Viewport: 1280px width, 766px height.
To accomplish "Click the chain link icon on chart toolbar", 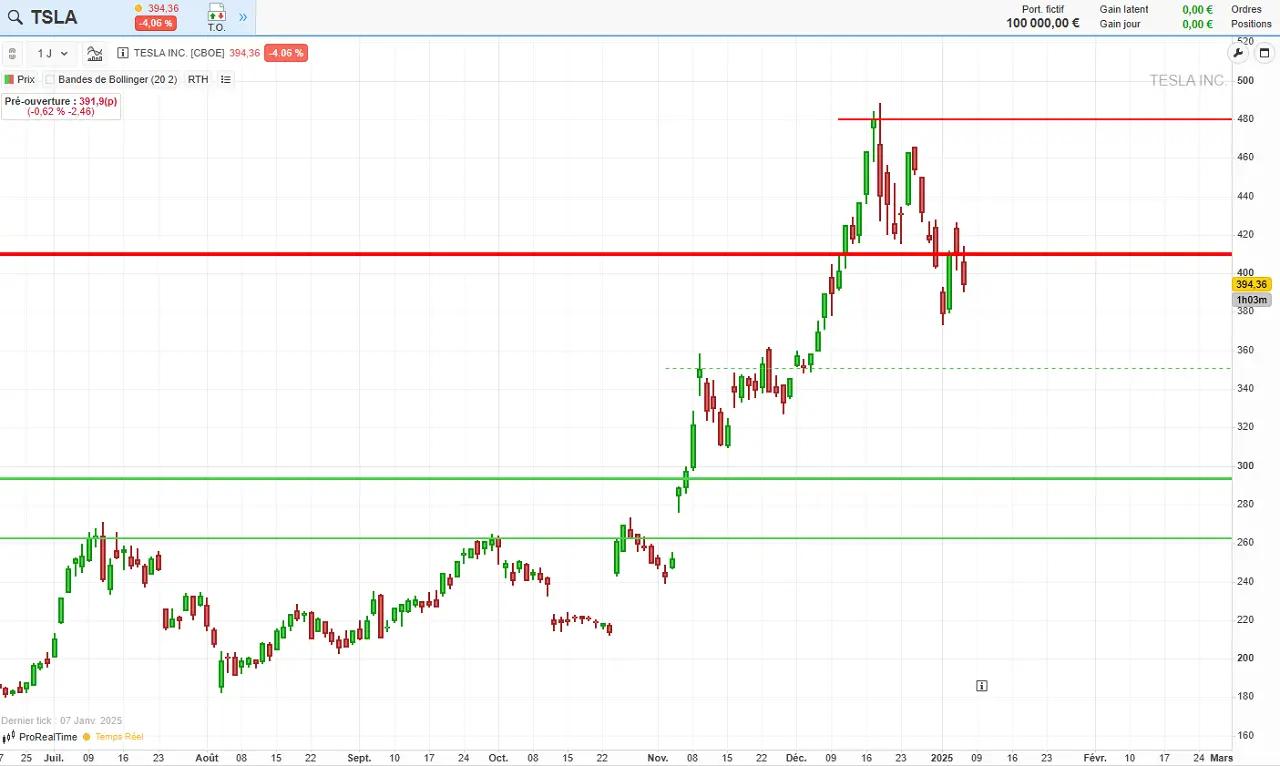I will [12, 53].
